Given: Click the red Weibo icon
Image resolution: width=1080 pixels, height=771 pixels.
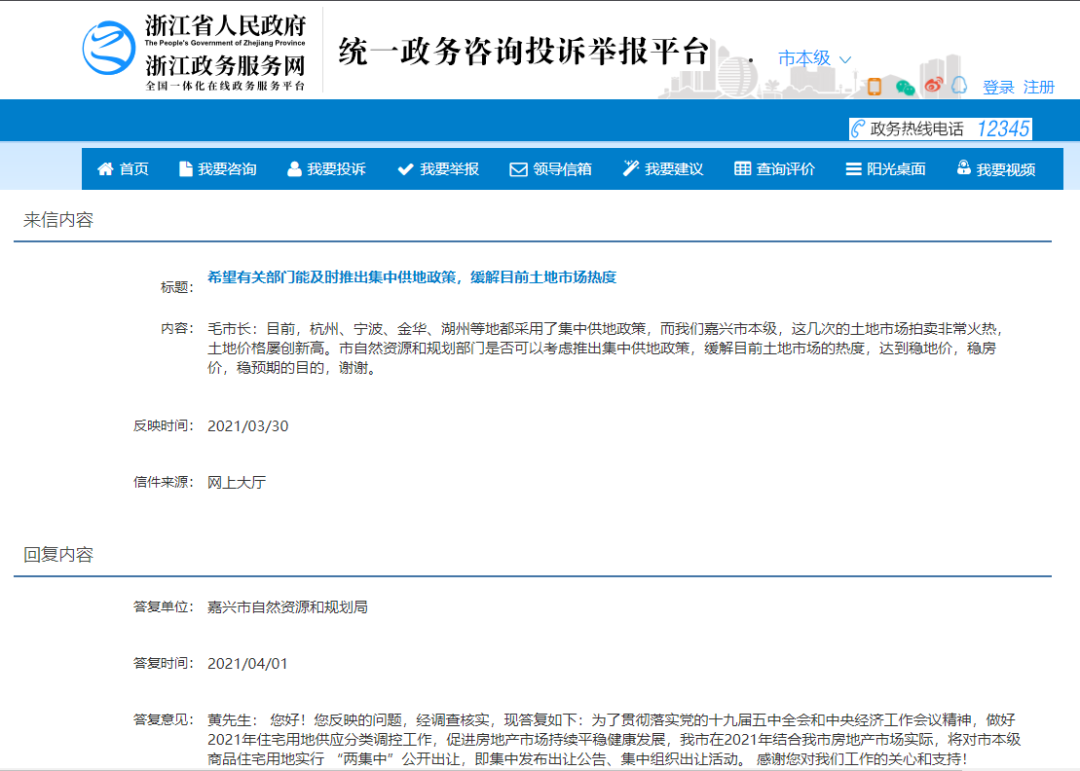Looking at the screenshot, I should [x=933, y=86].
